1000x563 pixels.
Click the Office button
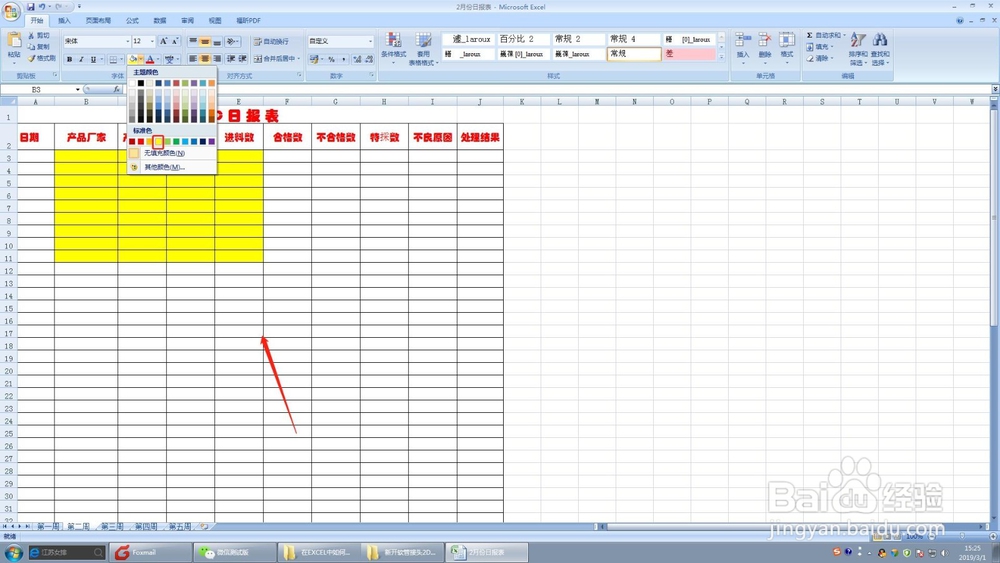(x=11, y=12)
